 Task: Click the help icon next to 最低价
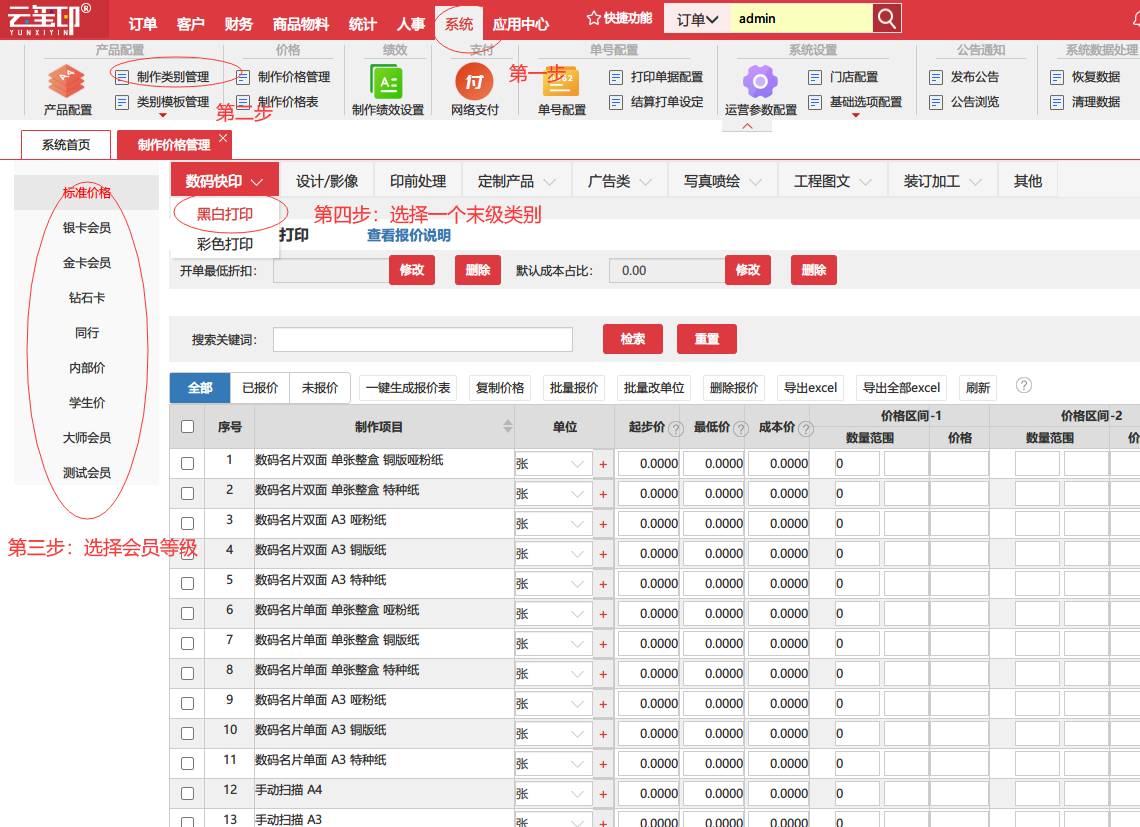[x=741, y=429]
